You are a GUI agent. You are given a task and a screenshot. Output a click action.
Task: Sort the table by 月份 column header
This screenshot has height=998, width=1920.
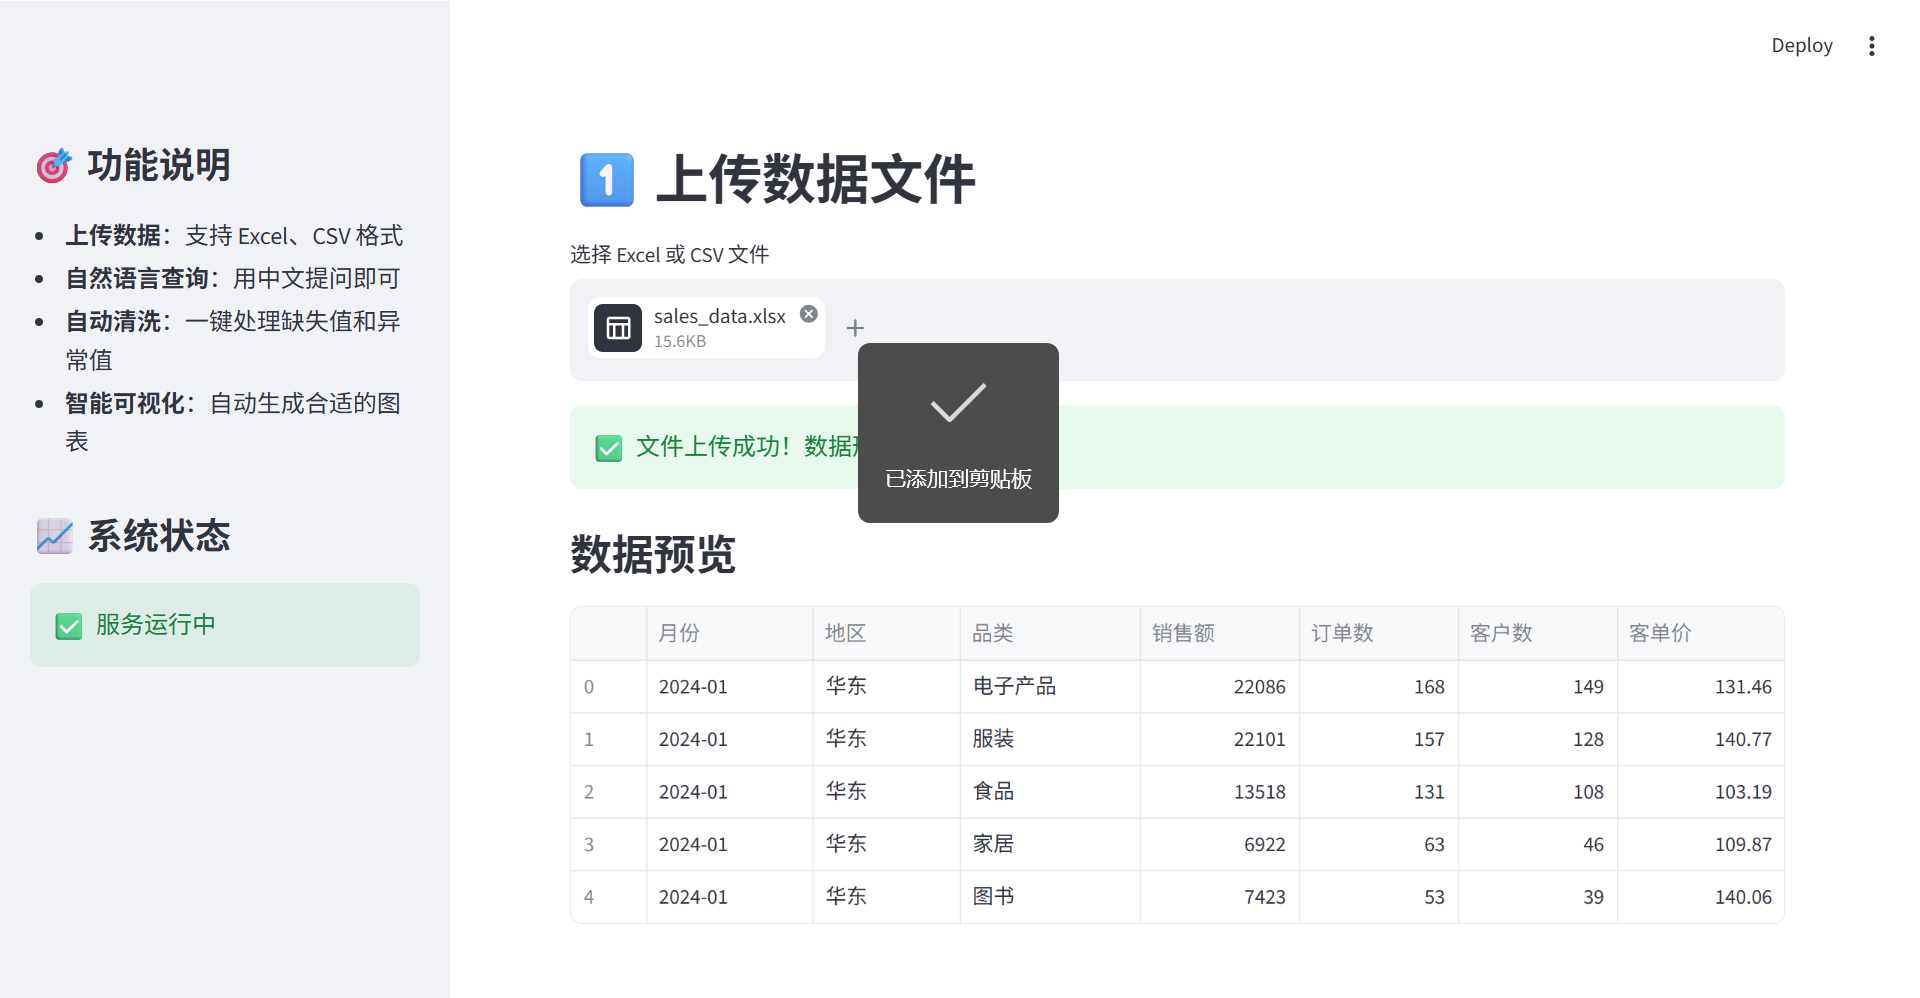(x=729, y=633)
